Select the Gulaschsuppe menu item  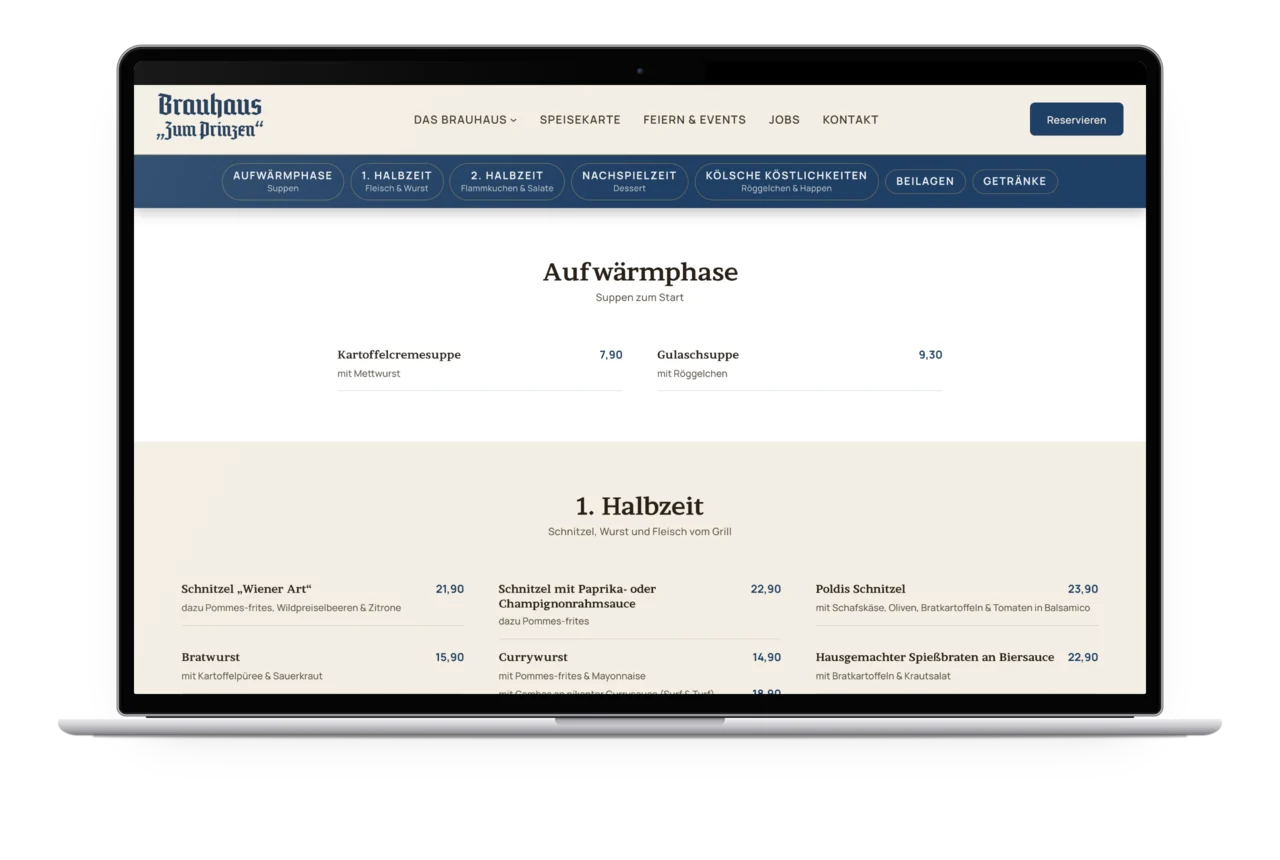click(x=698, y=355)
